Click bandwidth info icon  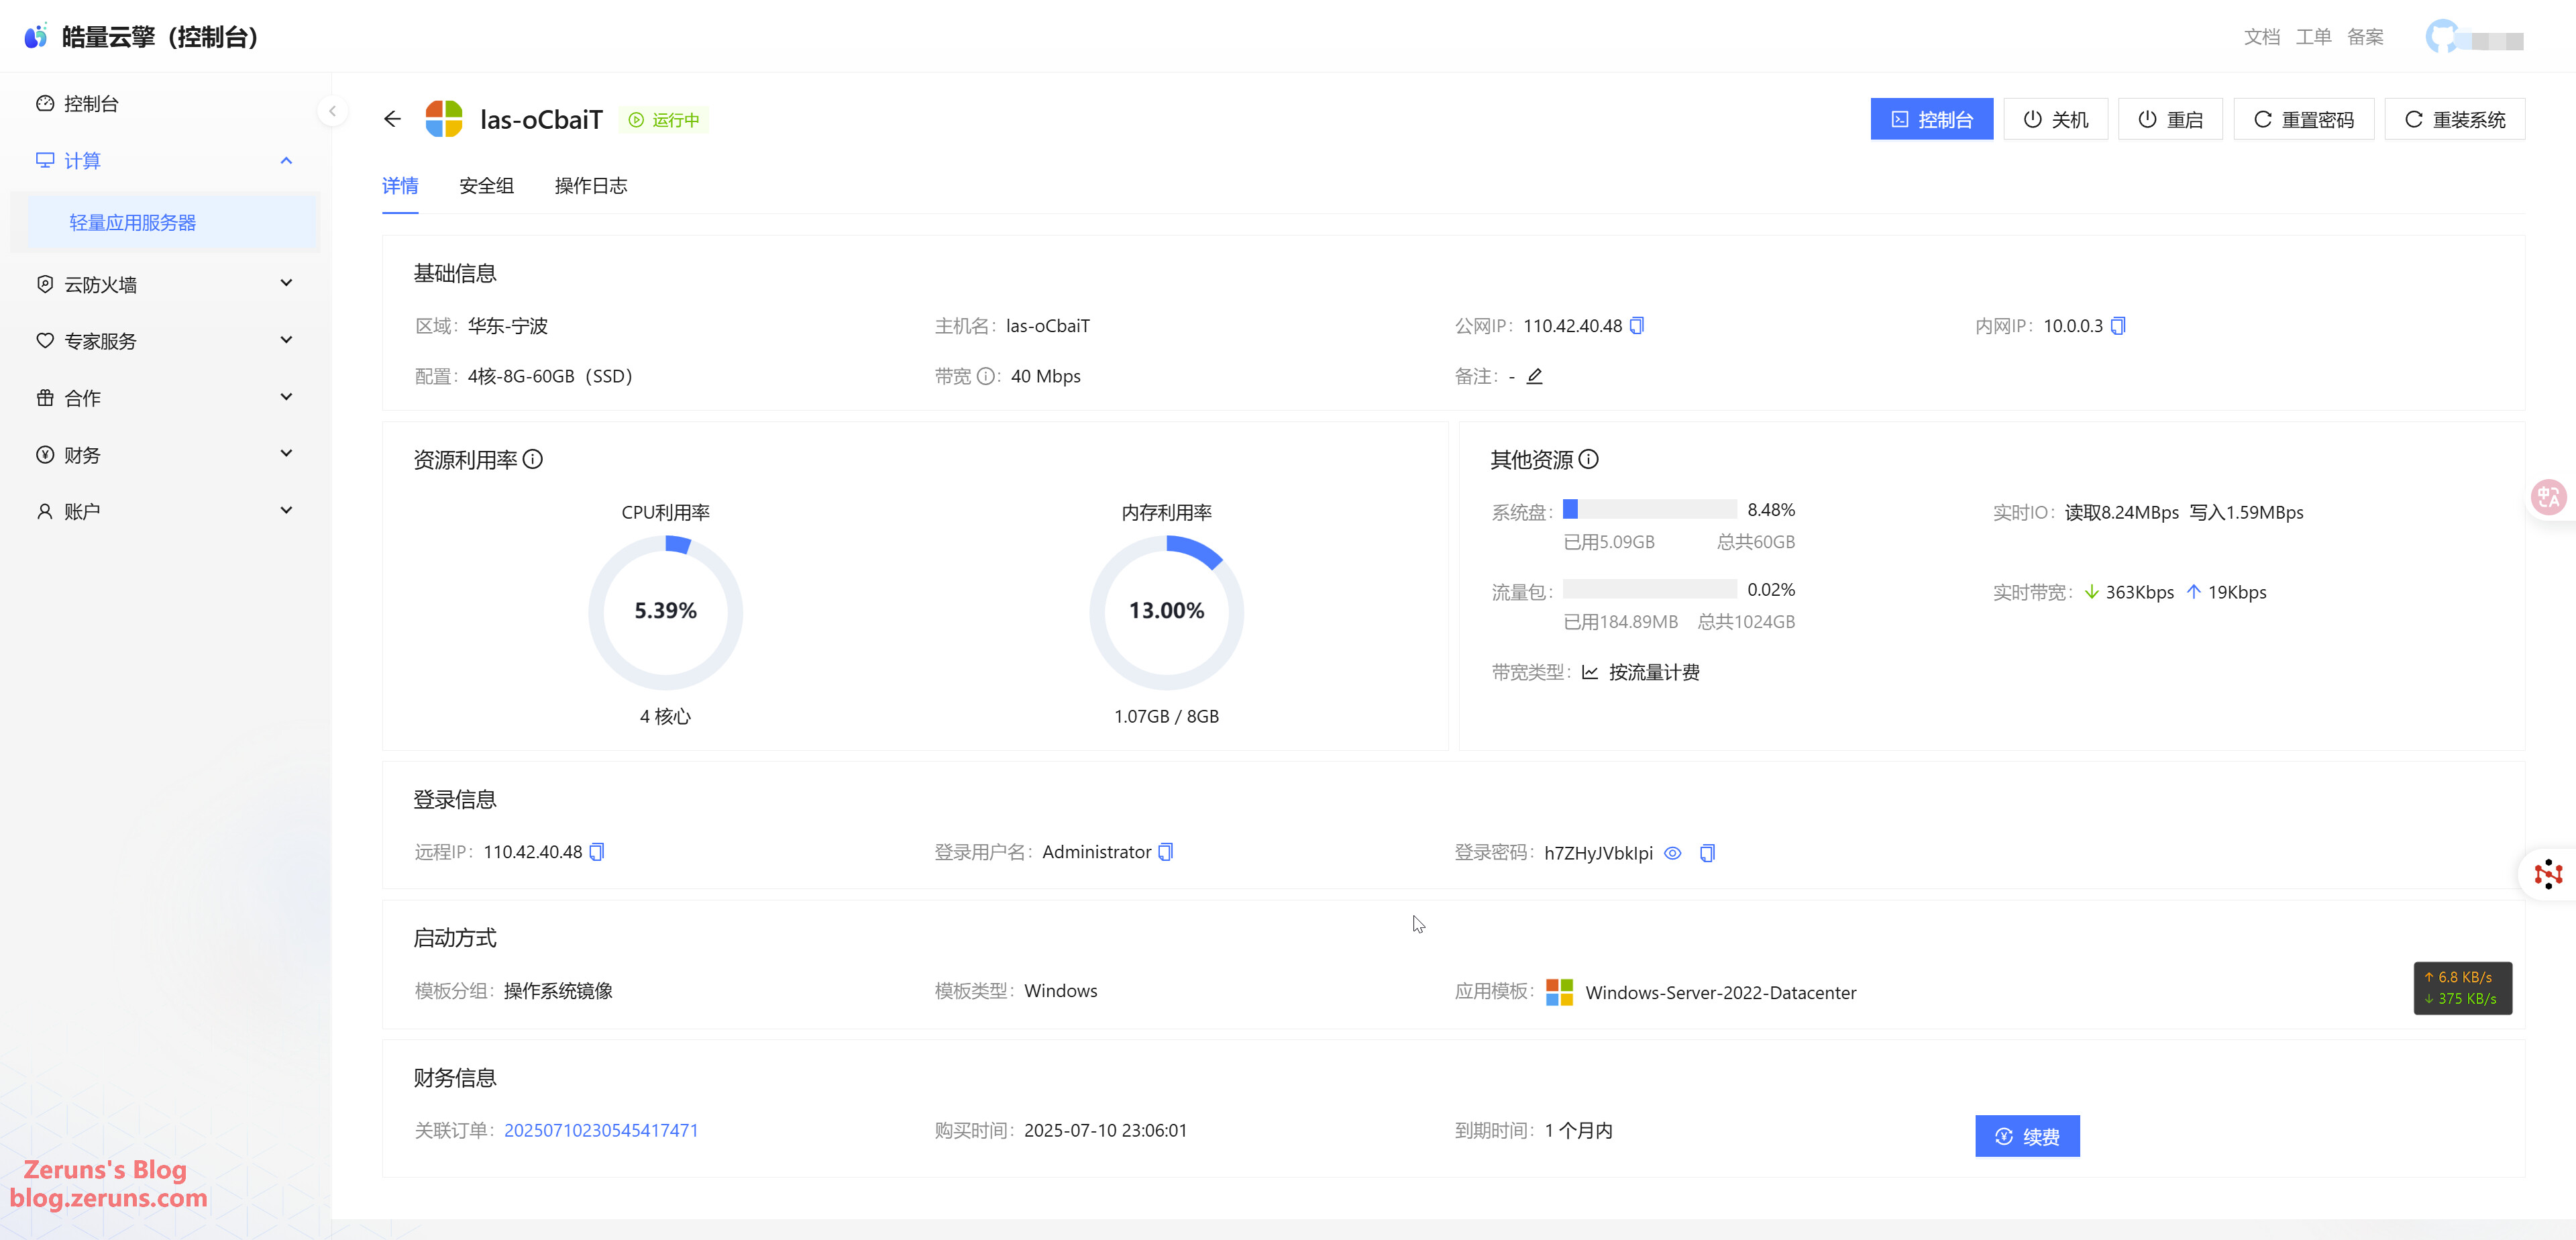point(985,376)
